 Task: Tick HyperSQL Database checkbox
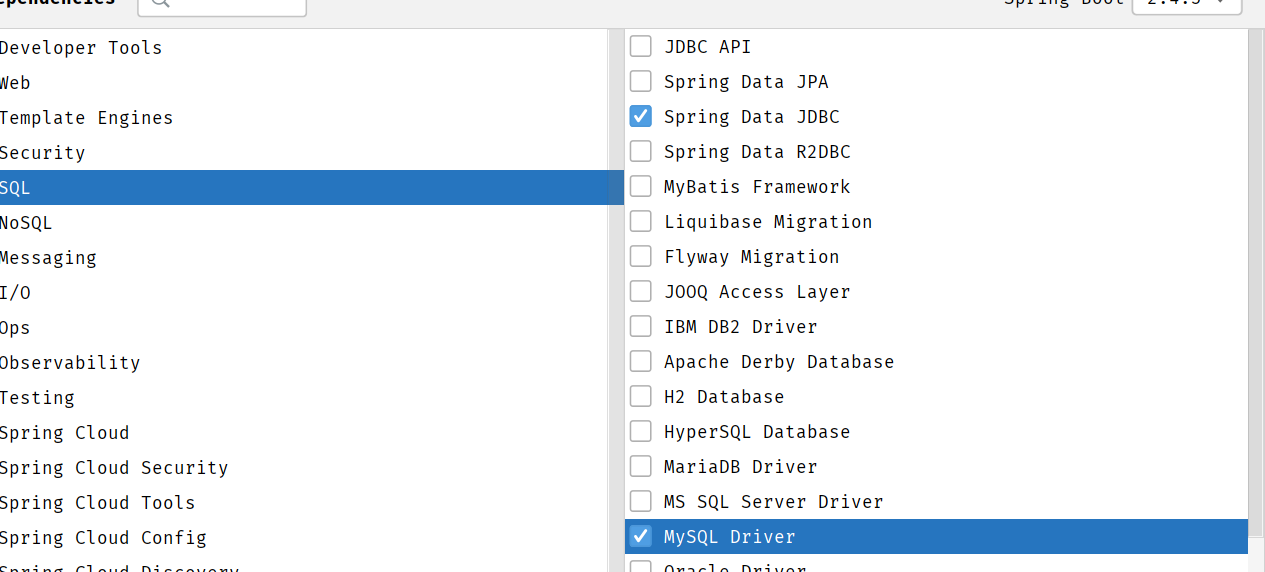641,431
